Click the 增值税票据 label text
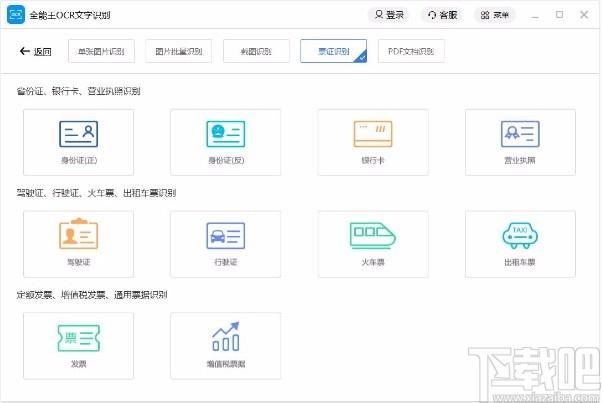 226,364
